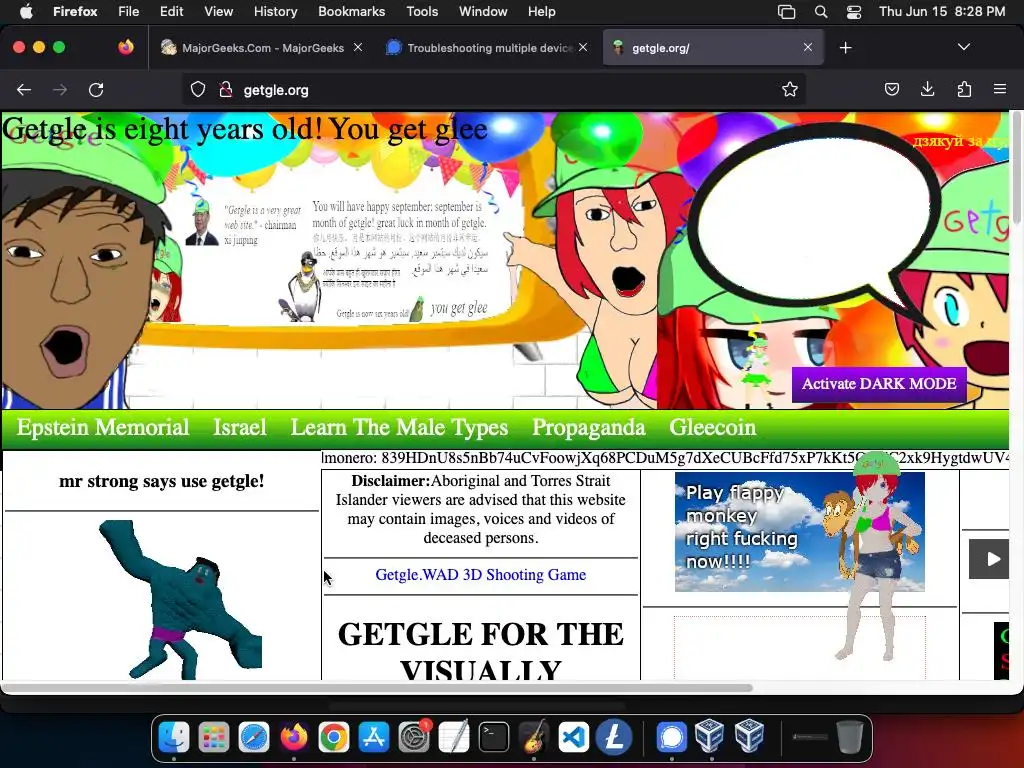Open Learn The Male Types link
This screenshot has width=1024, height=768.
click(399, 427)
